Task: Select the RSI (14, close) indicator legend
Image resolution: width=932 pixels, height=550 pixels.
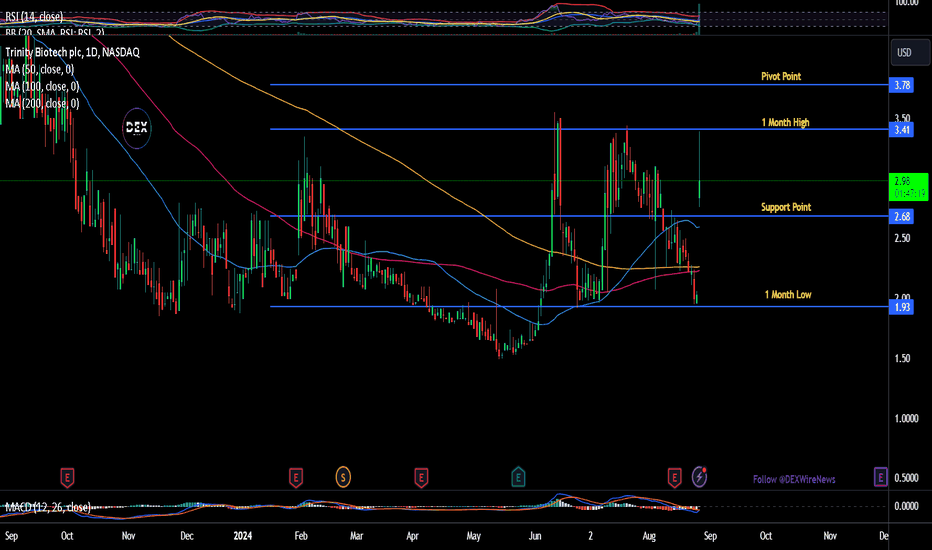Action: pyautogui.click(x=34, y=16)
